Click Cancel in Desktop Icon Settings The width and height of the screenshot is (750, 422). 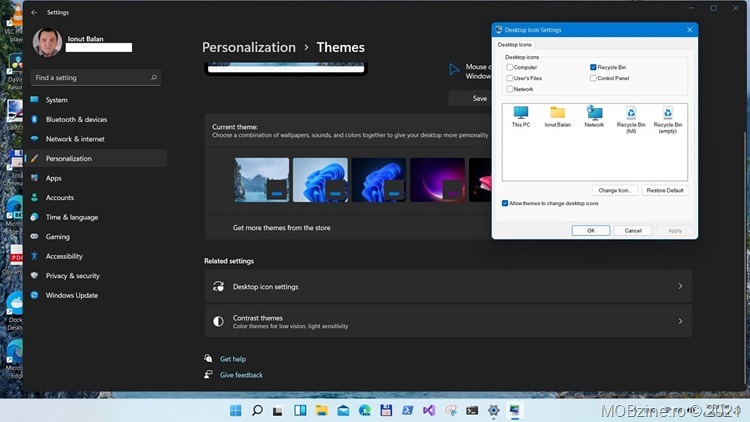pyautogui.click(x=633, y=231)
